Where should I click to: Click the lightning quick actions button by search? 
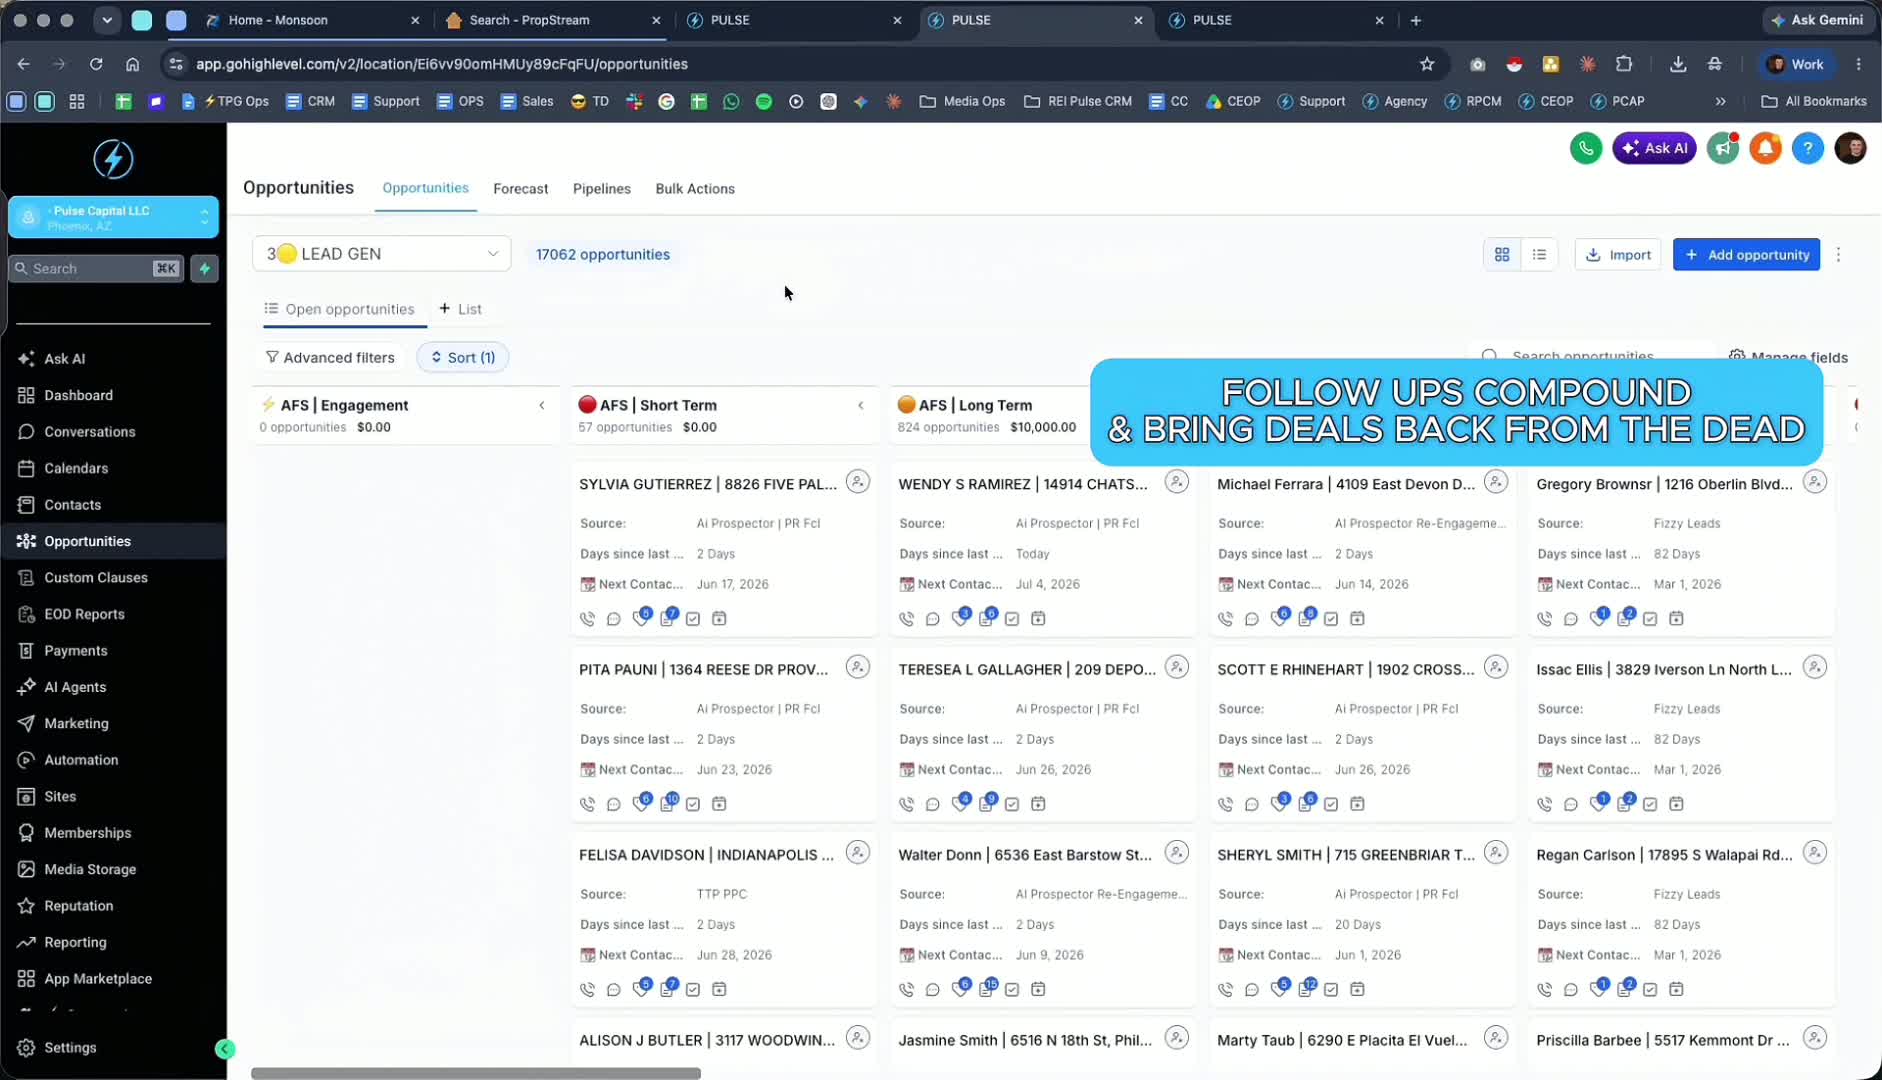(204, 268)
